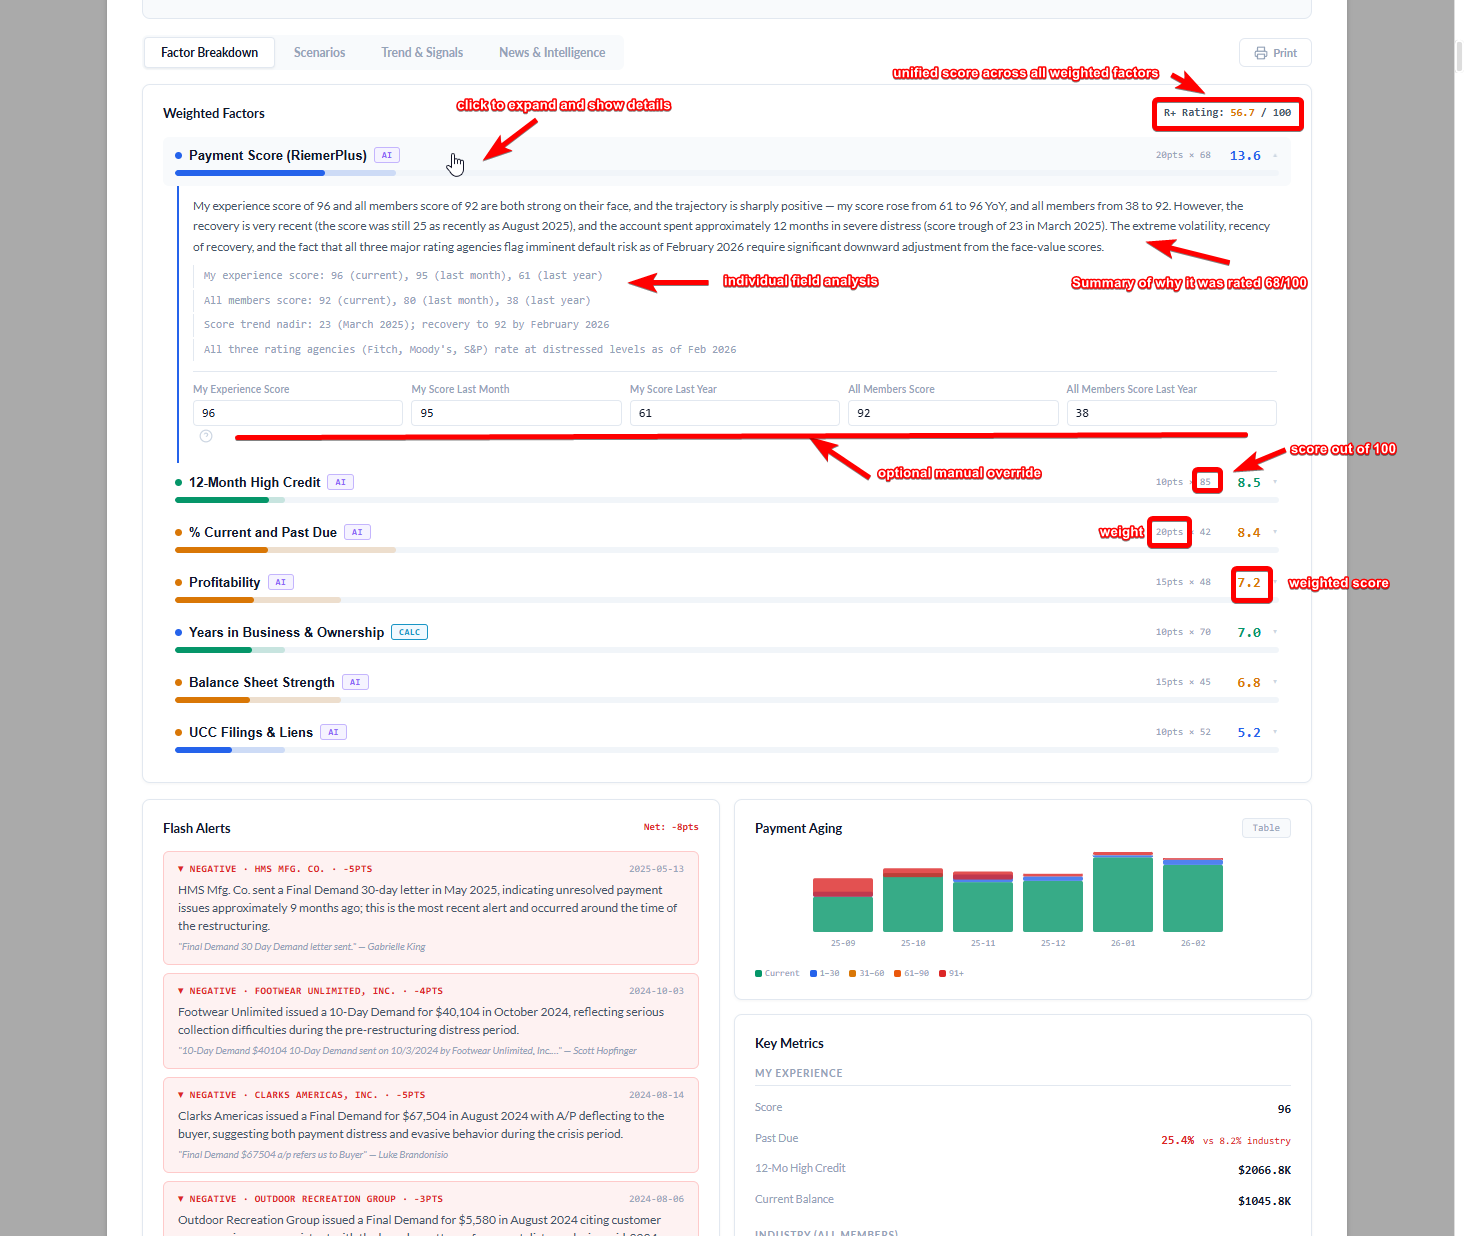Click the AI badge beside Balance Sheet Strength
The height and width of the screenshot is (1236, 1464).
[355, 682]
